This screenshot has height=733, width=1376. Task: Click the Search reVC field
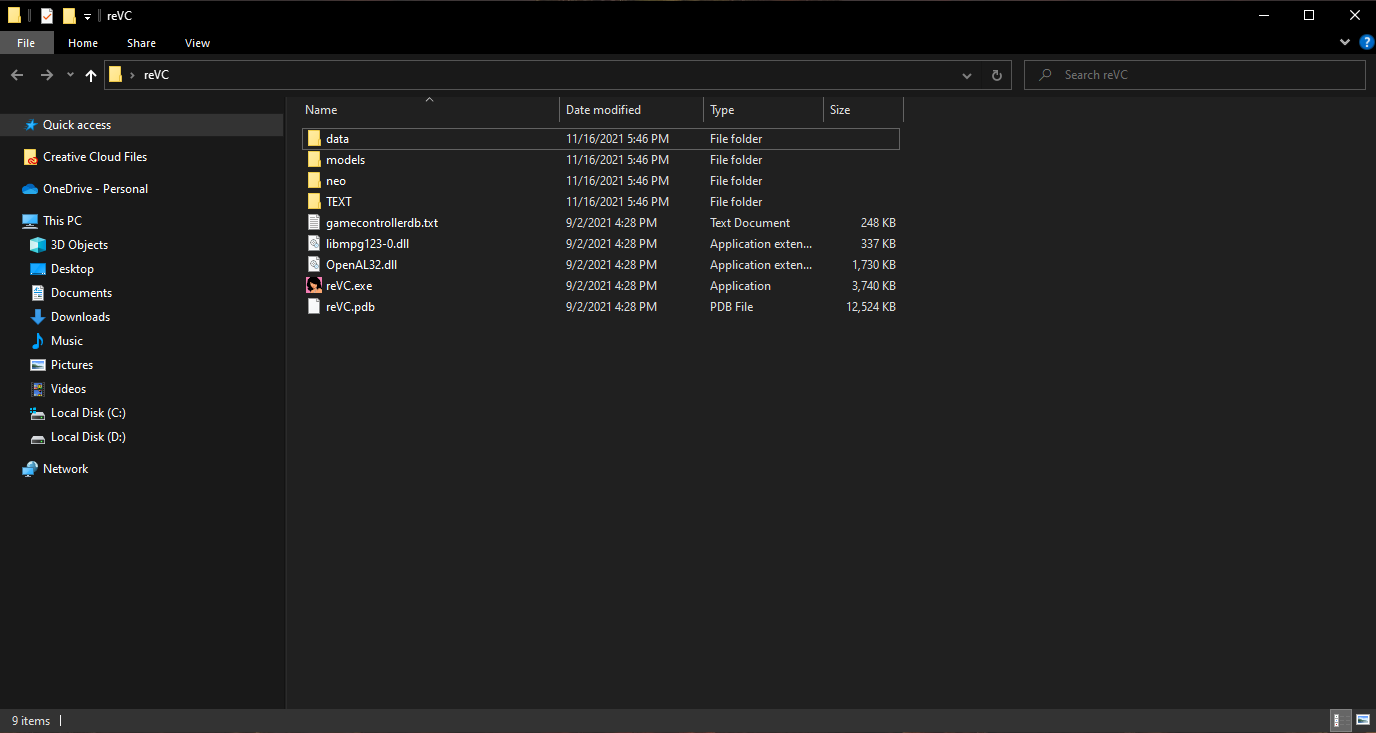[1194, 75]
